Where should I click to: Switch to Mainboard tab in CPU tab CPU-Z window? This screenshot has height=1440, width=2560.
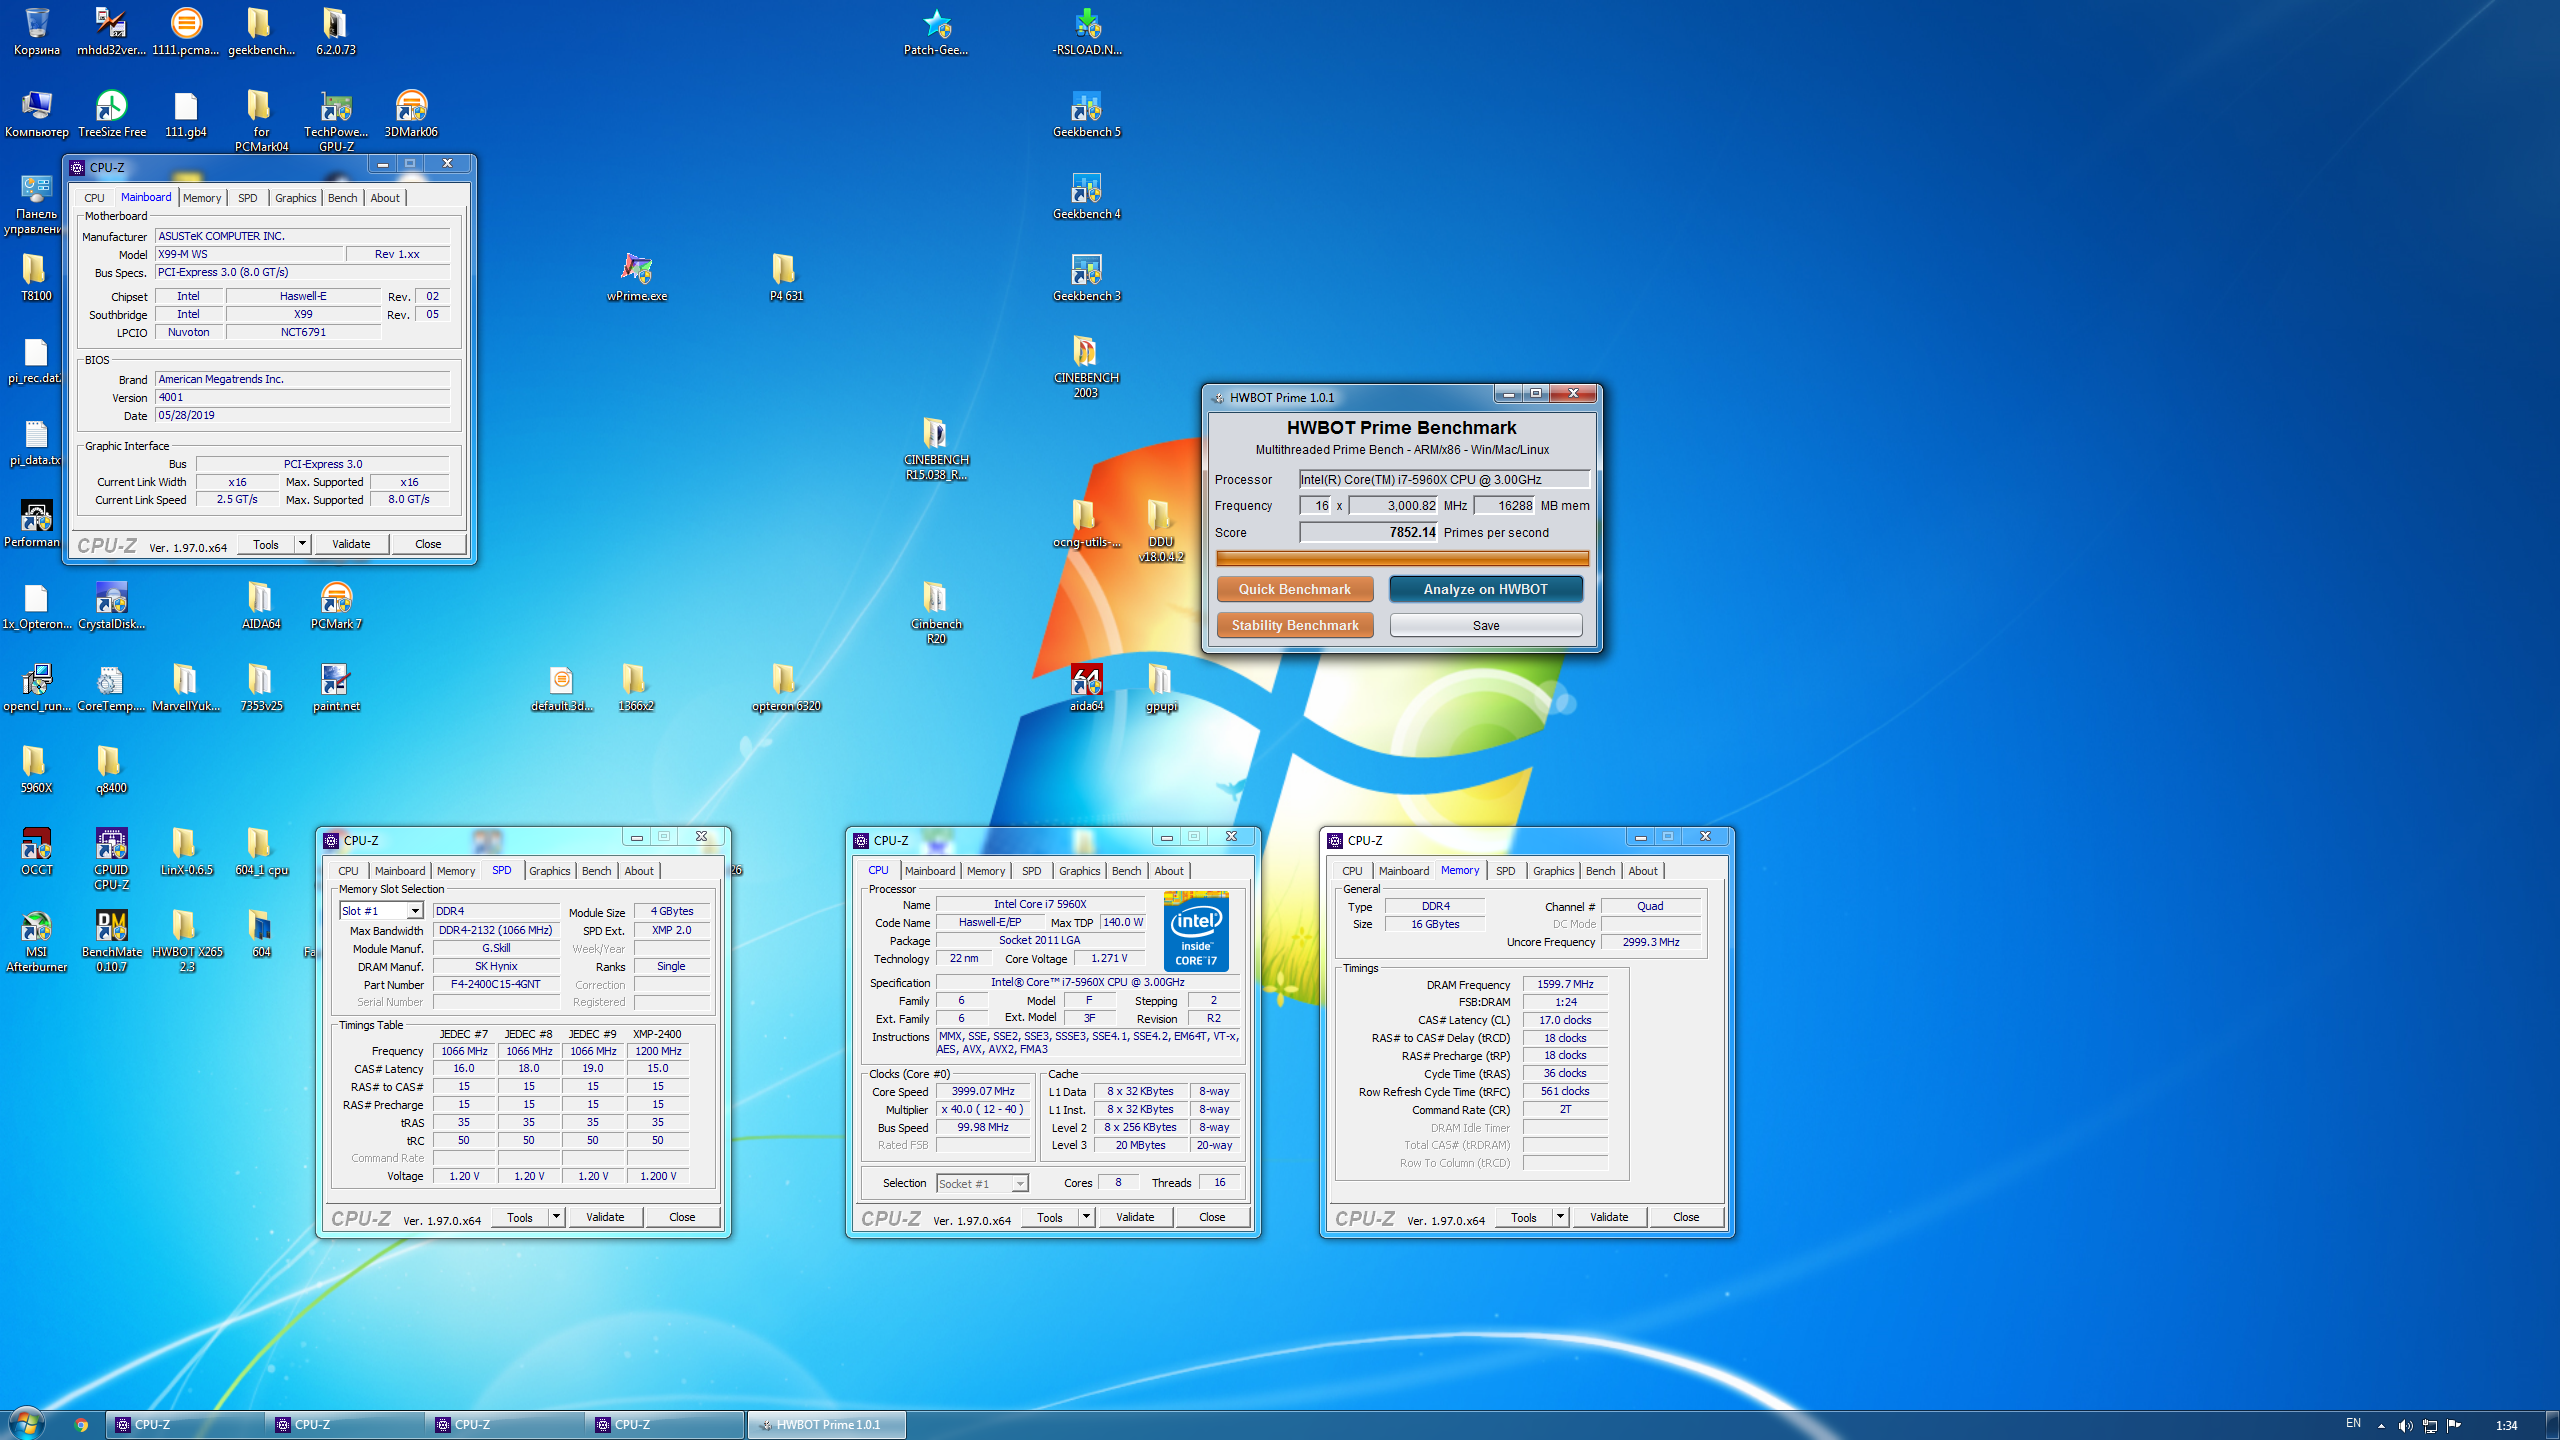(x=930, y=871)
